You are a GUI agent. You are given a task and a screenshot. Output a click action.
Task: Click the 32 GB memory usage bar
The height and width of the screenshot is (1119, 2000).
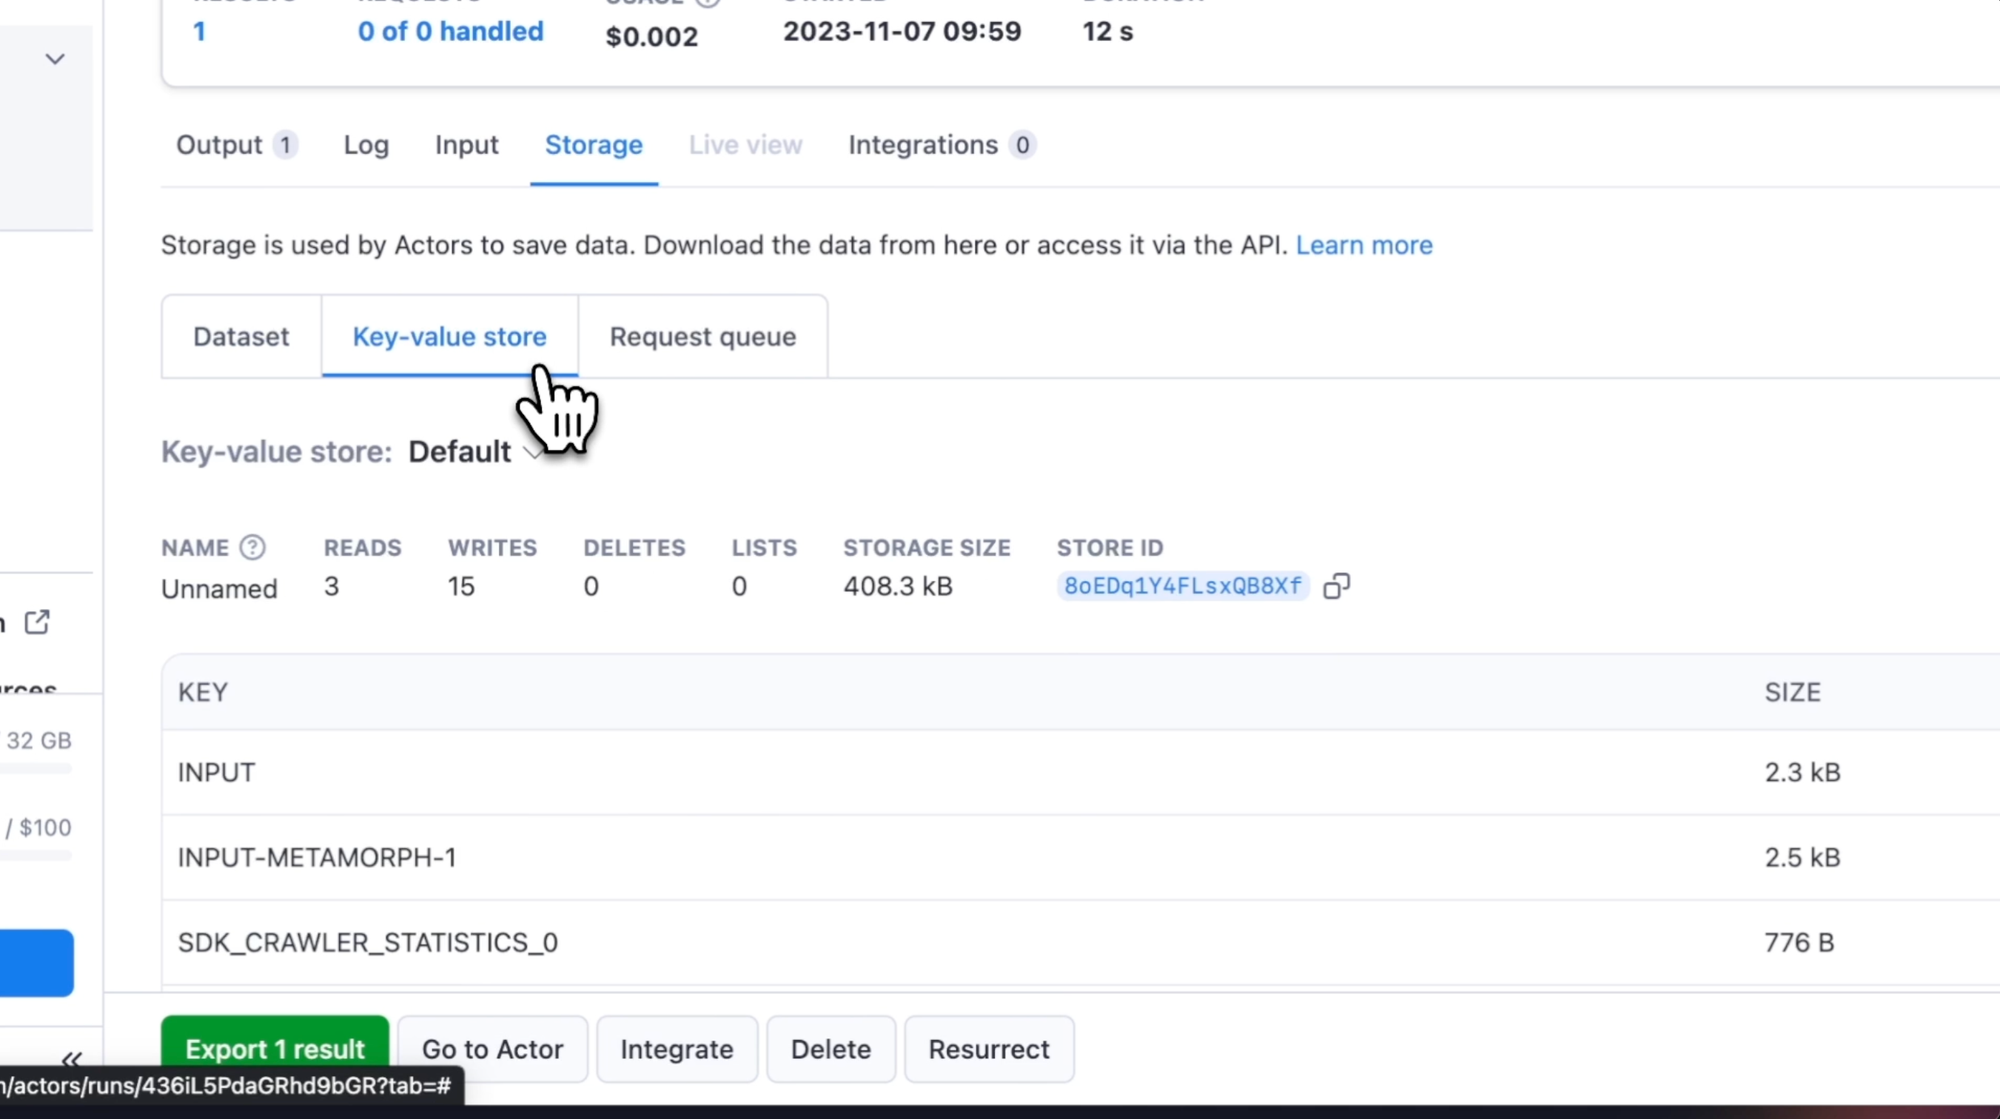[x=36, y=768]
